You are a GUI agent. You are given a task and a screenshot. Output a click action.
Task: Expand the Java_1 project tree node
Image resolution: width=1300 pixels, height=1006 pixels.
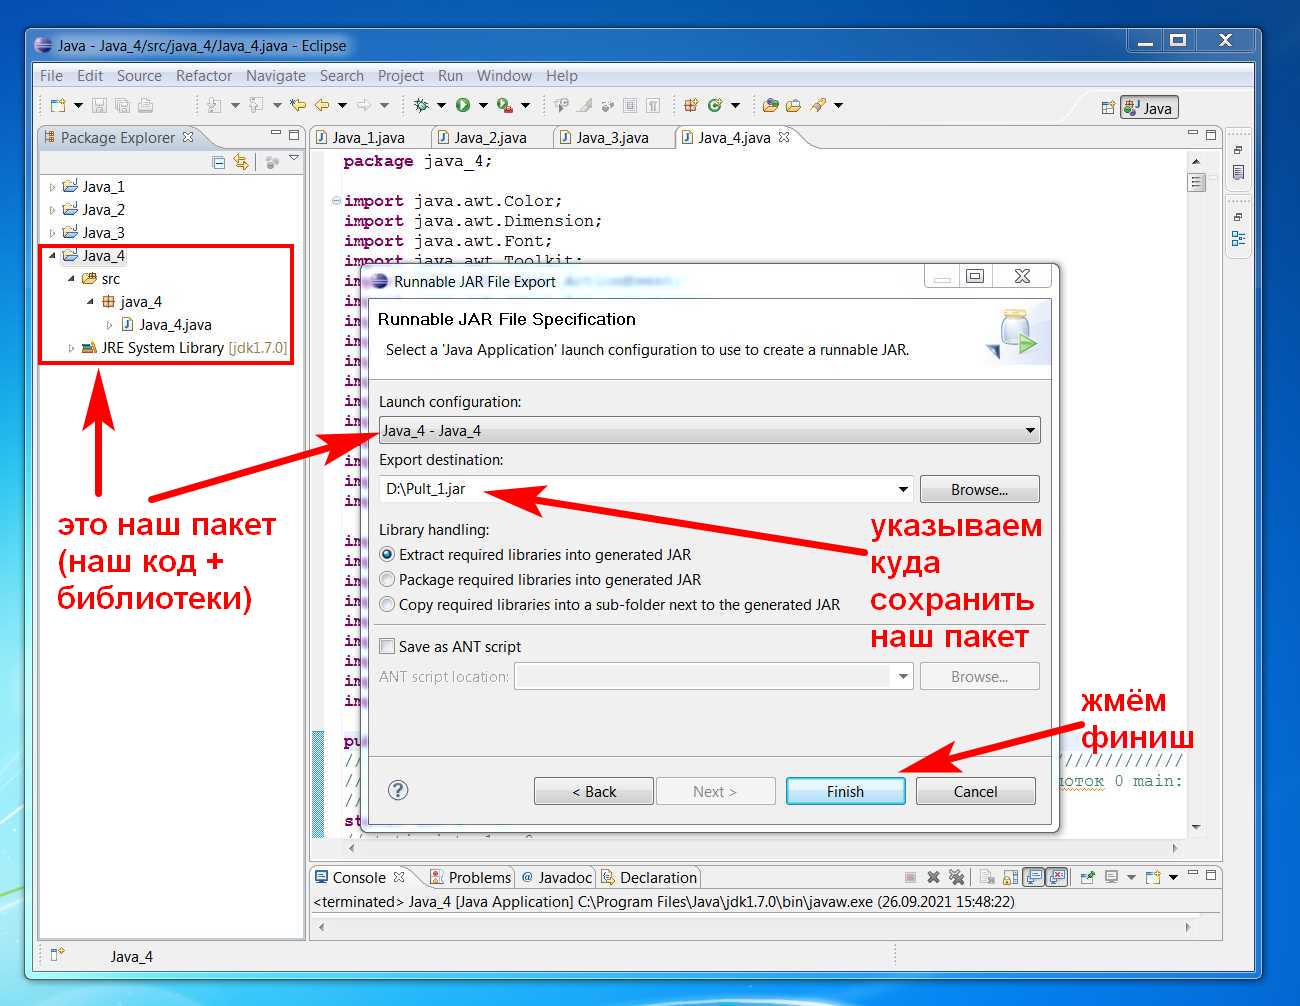[53, 187]
